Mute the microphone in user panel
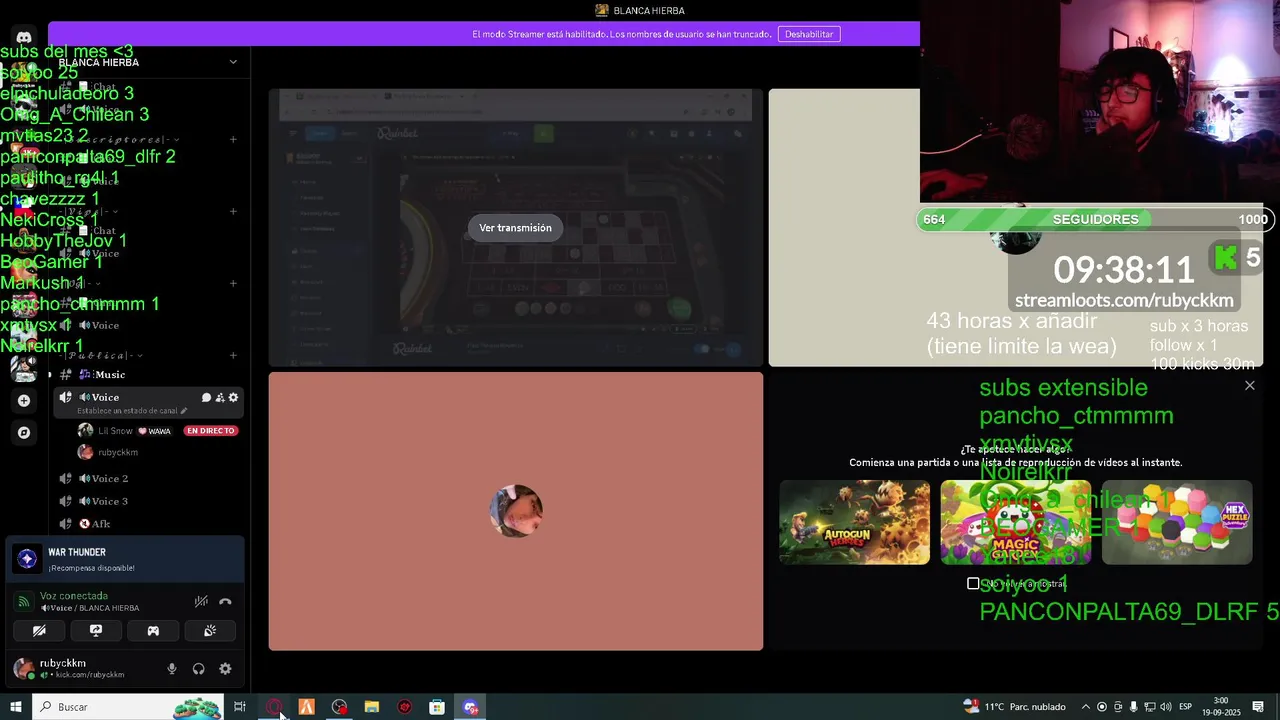This screenshot has height=720, width=1280. 172,669
